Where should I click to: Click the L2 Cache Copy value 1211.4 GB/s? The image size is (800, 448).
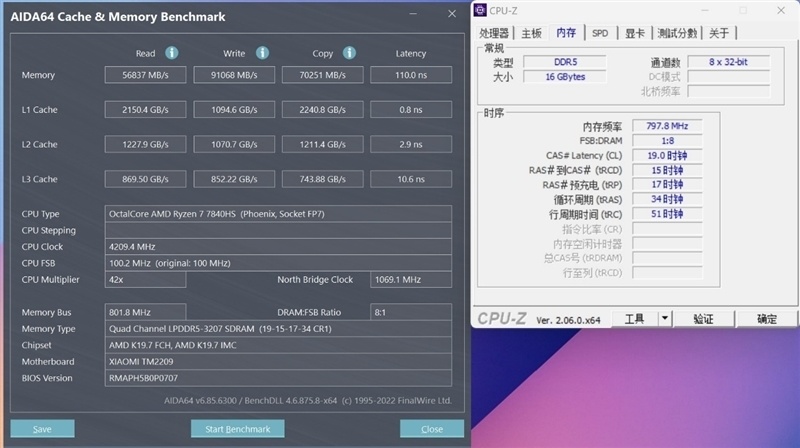coord(322,144)
